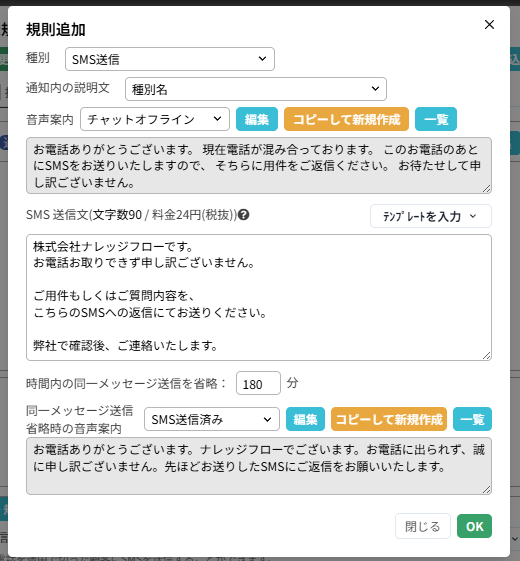Click the 閉じる button
The width and height of the screenshot is (520, 561).
point(423,526)
